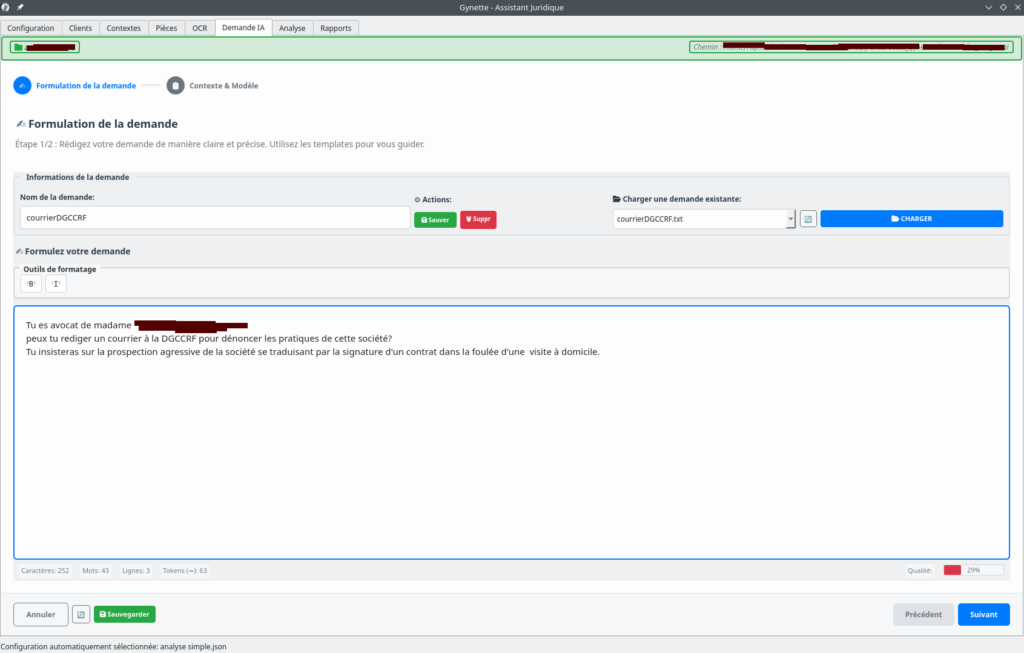Open the OCR tab

[200, 28]
